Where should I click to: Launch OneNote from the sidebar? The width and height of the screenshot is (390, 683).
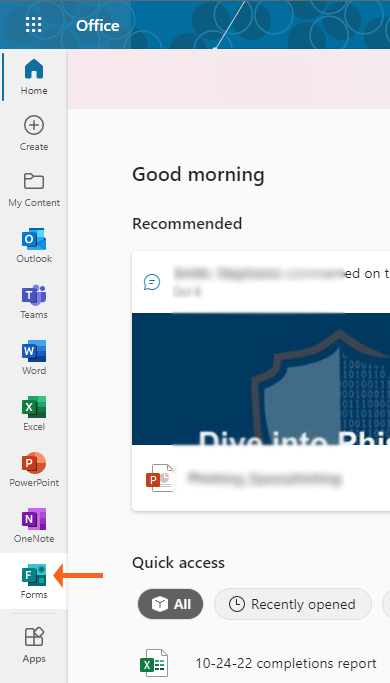[x=34, y=525]
